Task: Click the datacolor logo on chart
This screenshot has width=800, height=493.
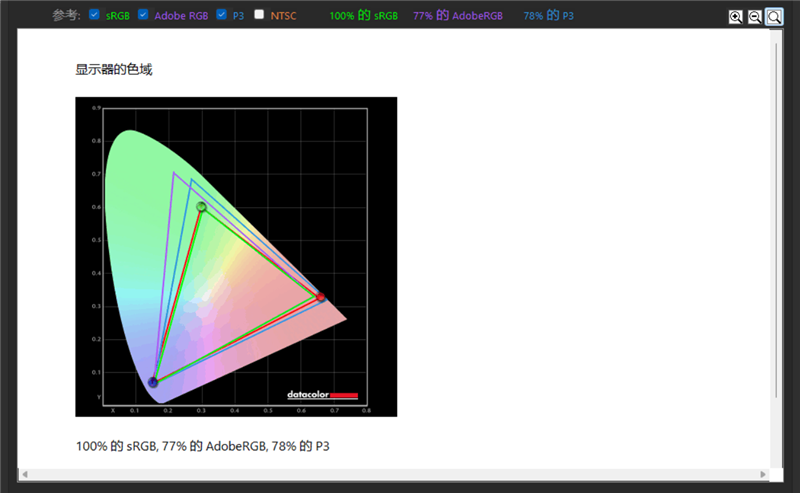Action: (321, 394)
